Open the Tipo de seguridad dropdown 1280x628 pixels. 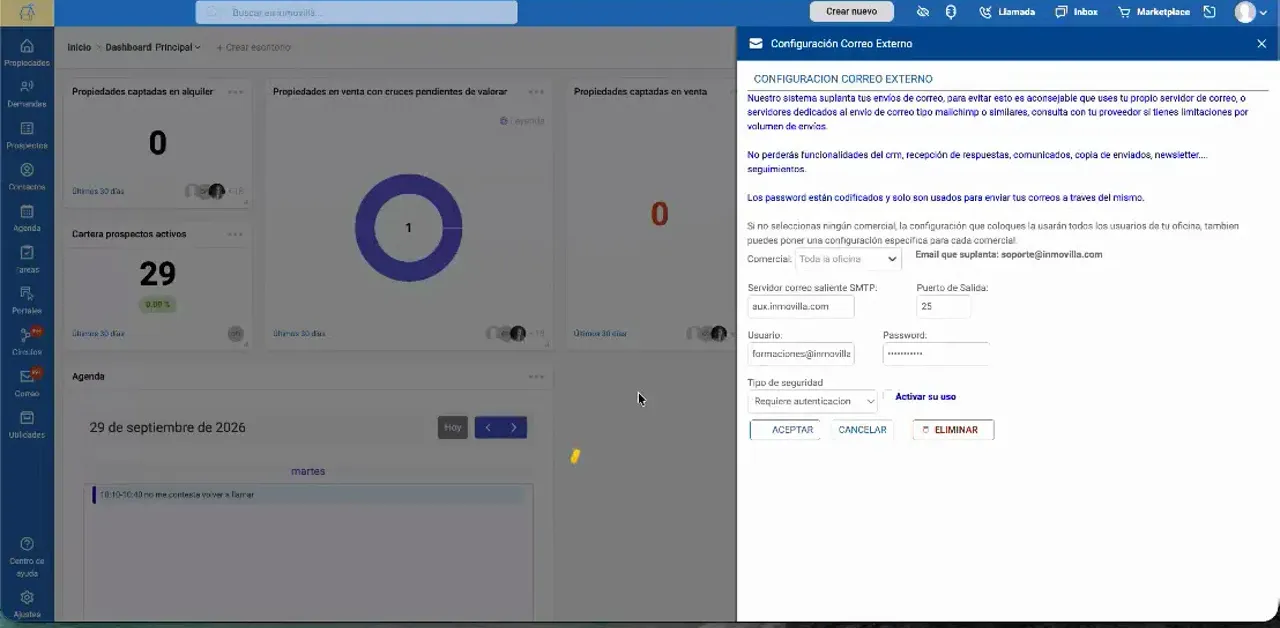click(x=812, y=401)
